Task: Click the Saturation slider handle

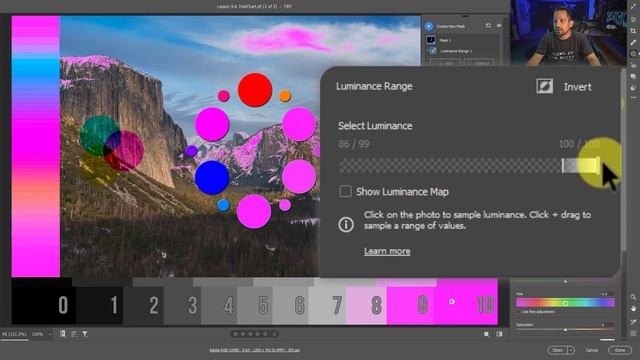Action: [x=565, y=329]
